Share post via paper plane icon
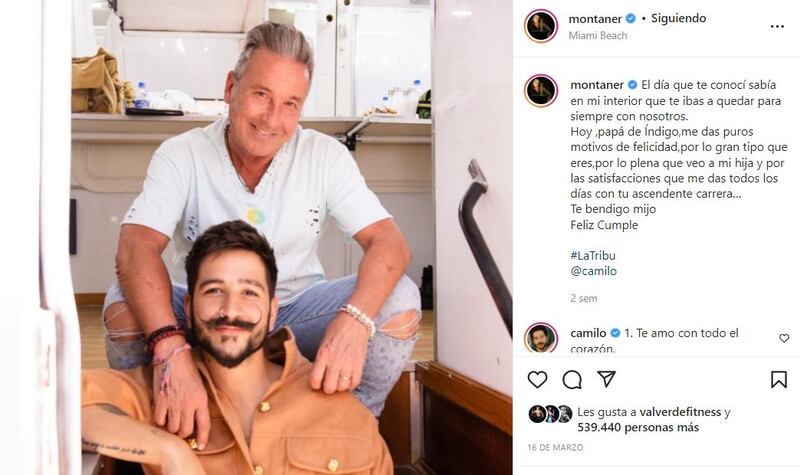The width and height of the screenshot is (800, 475). coord(606,379)
